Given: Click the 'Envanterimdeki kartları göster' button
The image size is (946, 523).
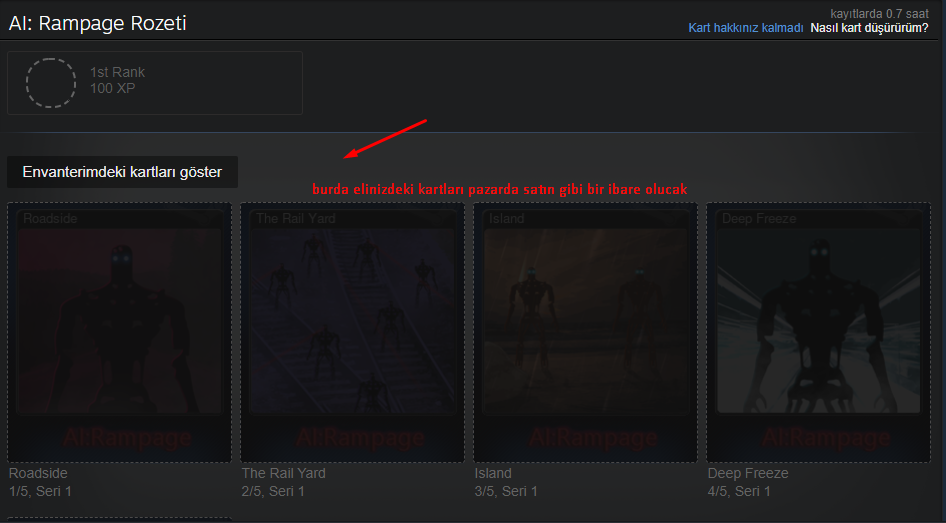Looking at the screenshot, I should coord(122,172).
